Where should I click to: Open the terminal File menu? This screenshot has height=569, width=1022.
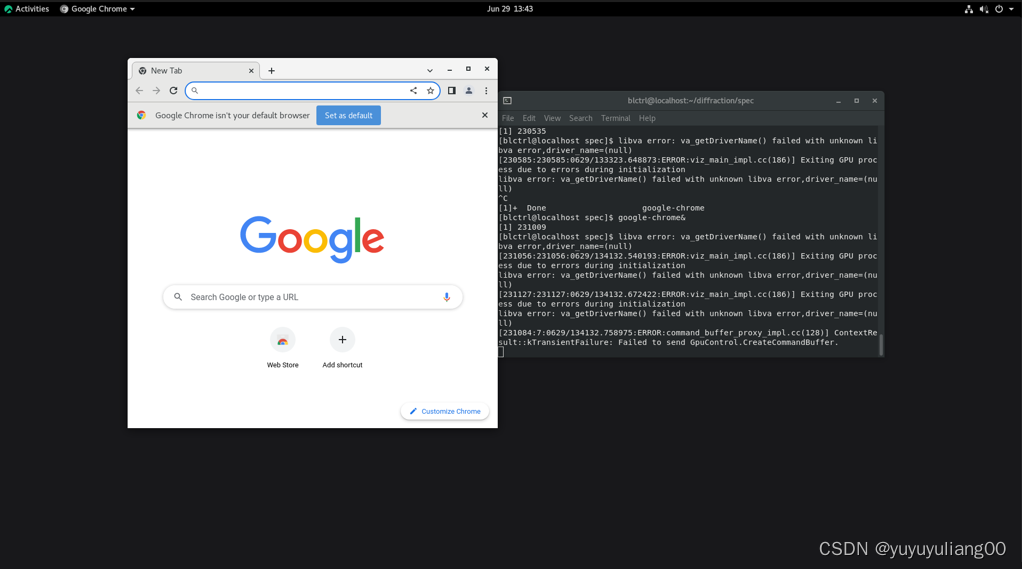tap(508, 118)
